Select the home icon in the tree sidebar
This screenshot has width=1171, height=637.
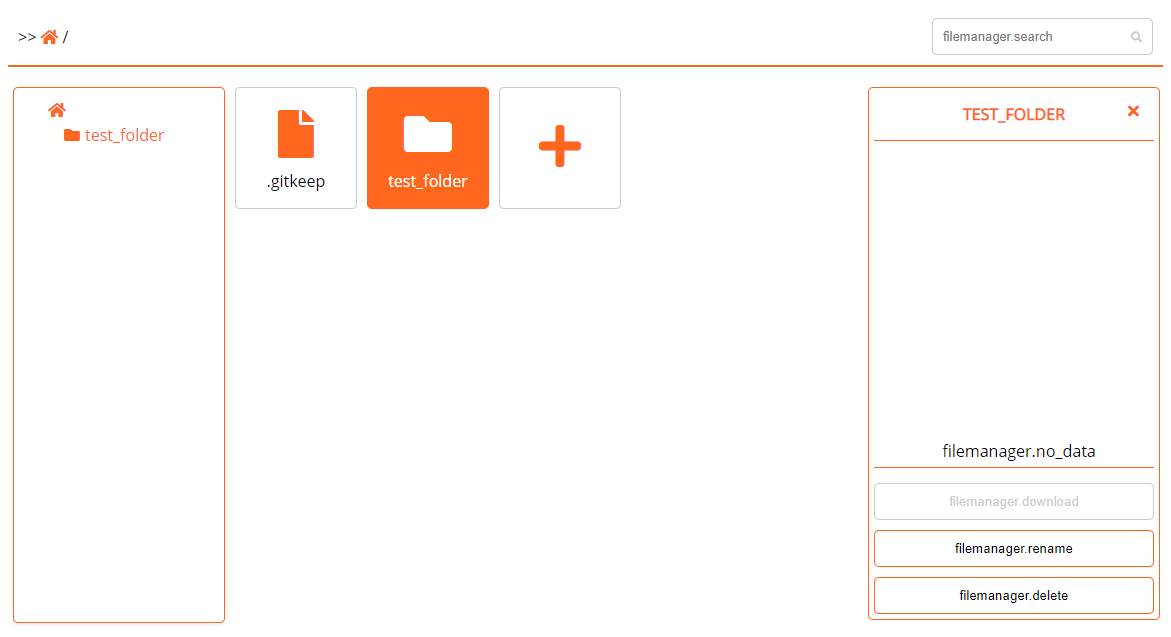(x=57, y=111)
